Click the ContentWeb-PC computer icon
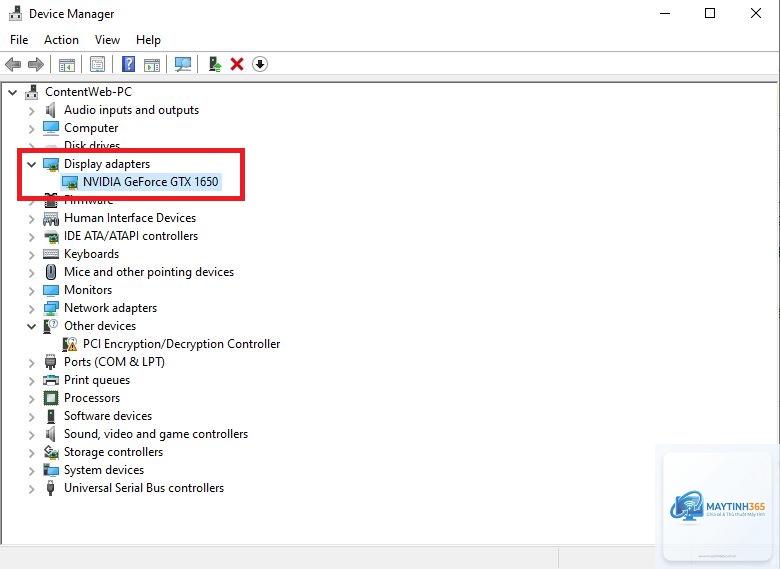This screenshot has width=780, height=569. coord(32,92)
